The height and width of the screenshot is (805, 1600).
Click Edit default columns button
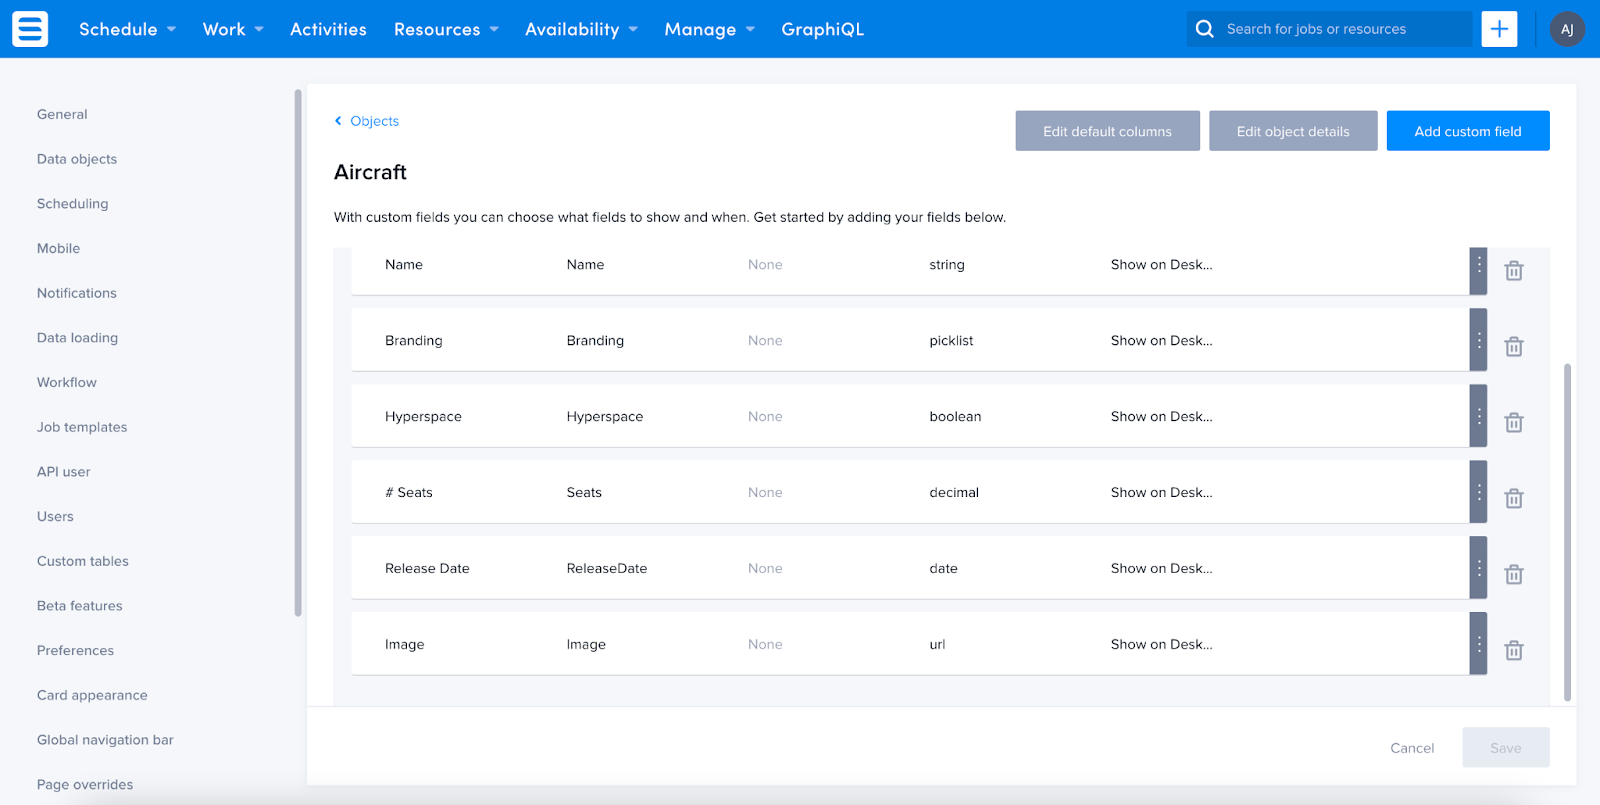pyautogui.click(x=1107, y=131)
